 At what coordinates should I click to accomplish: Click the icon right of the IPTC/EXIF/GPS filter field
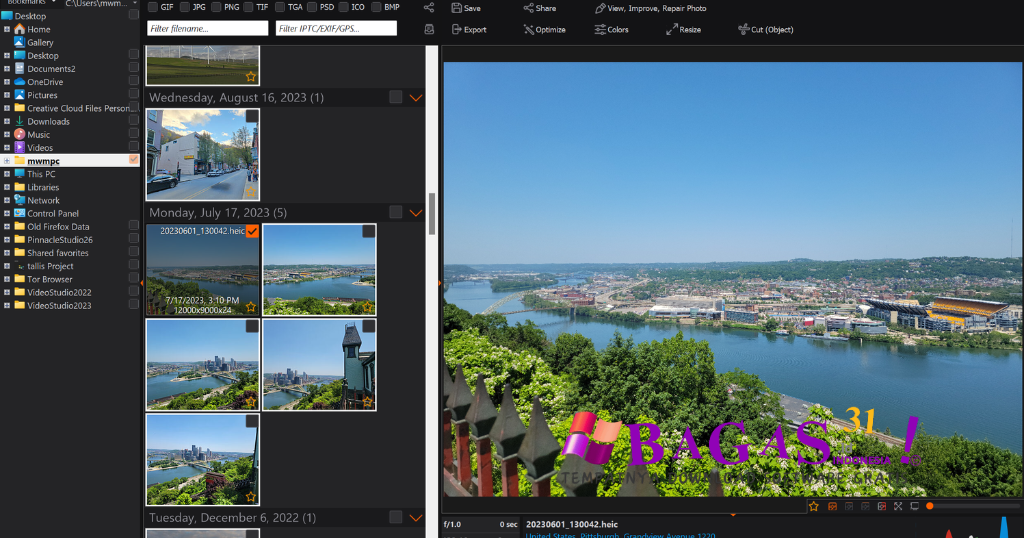[429, 29]
